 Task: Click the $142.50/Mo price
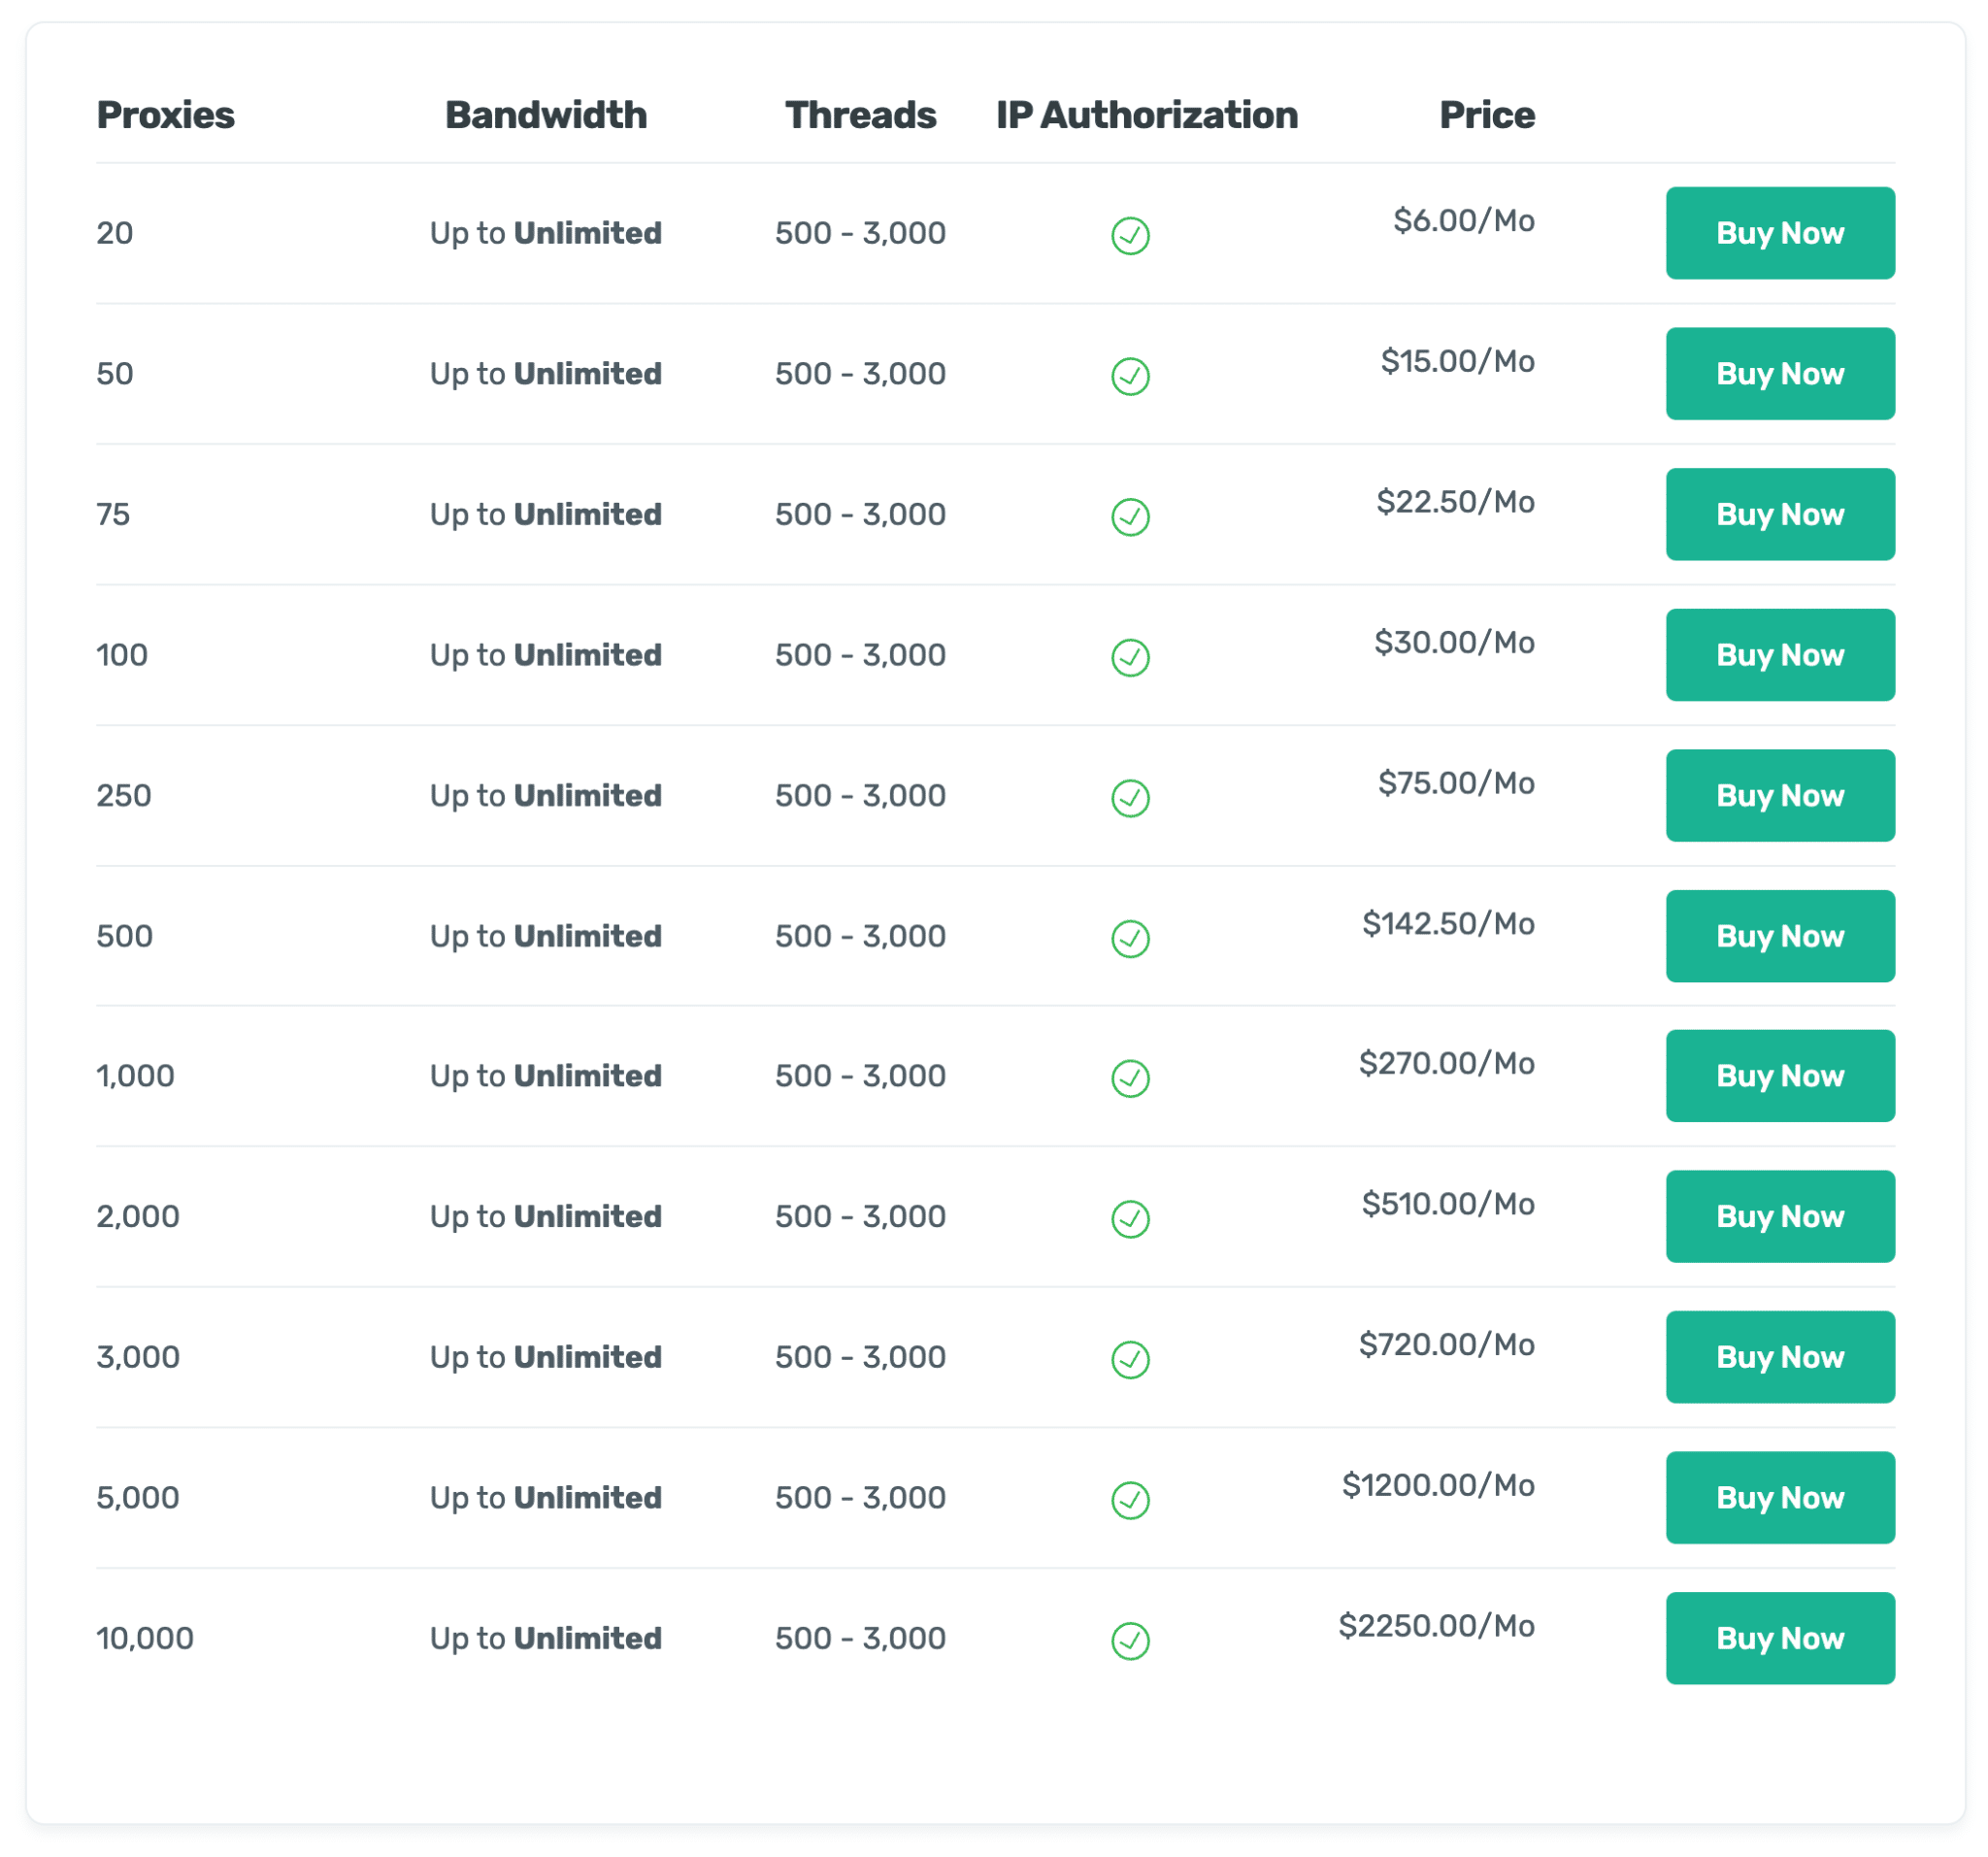pos(1449,923)
